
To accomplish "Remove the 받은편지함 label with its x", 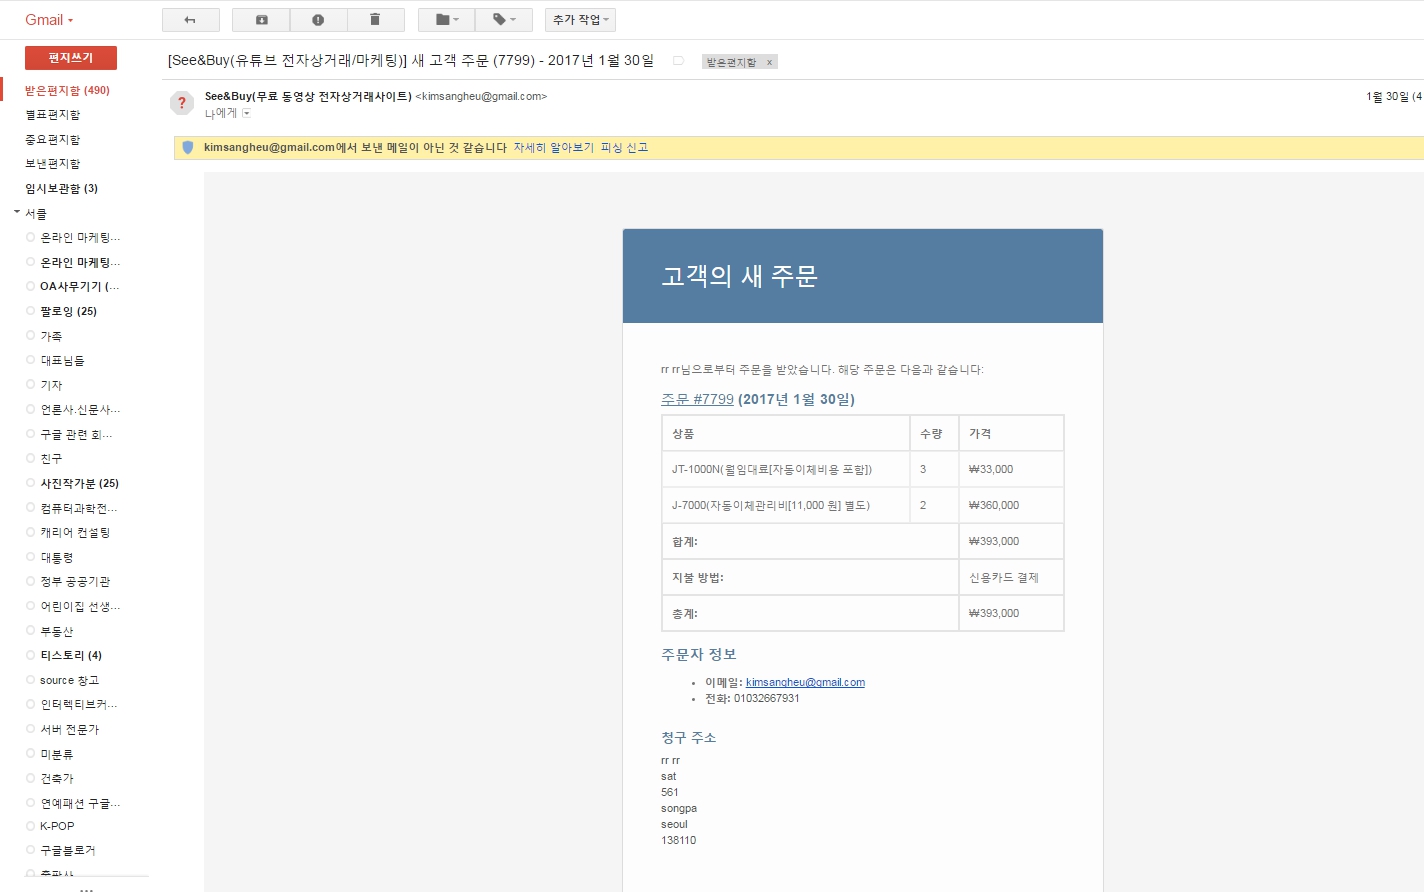I will click(x=769, y=62).
